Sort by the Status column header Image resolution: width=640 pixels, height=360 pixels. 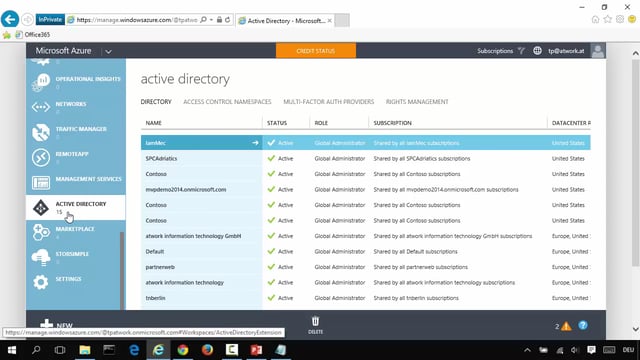tap(277, 123)
